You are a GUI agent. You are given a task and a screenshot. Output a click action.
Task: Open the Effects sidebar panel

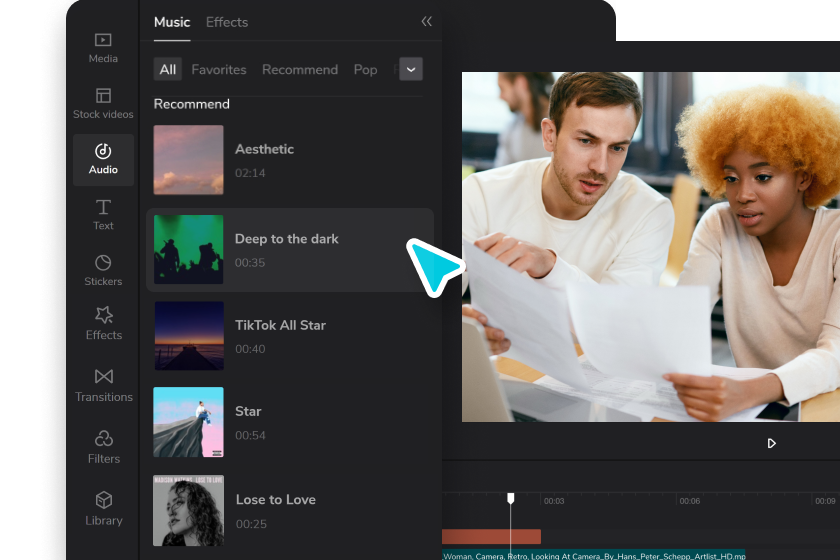pyautogui.click(x=103, y=324)
